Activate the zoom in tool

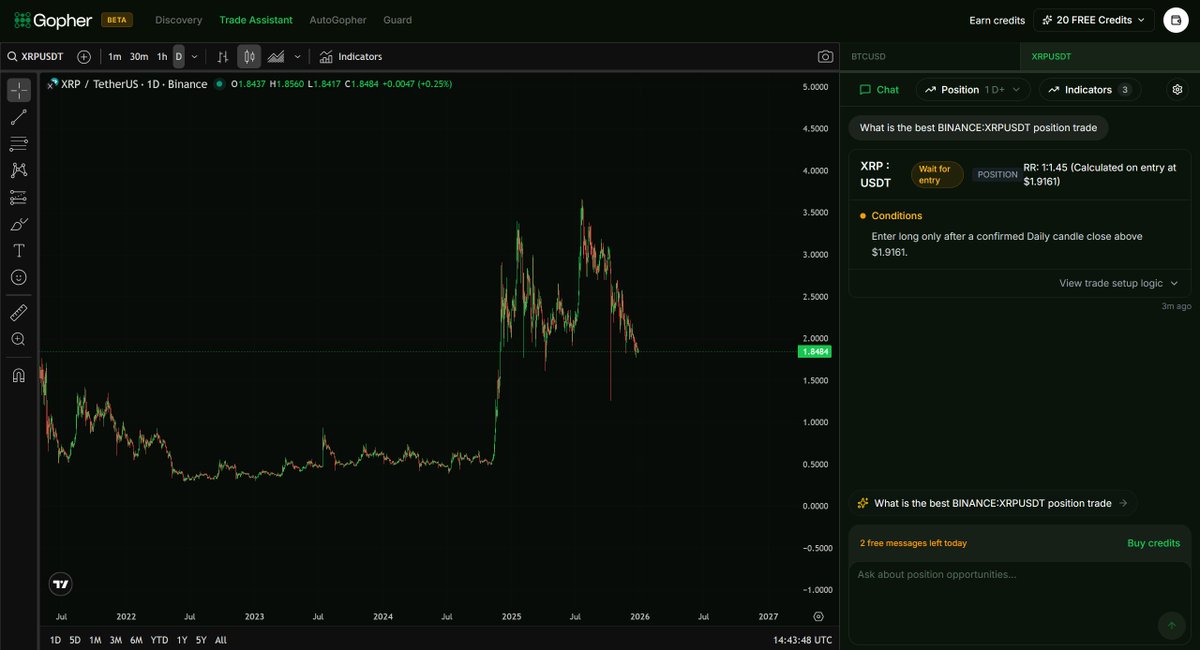pos(19,340)
